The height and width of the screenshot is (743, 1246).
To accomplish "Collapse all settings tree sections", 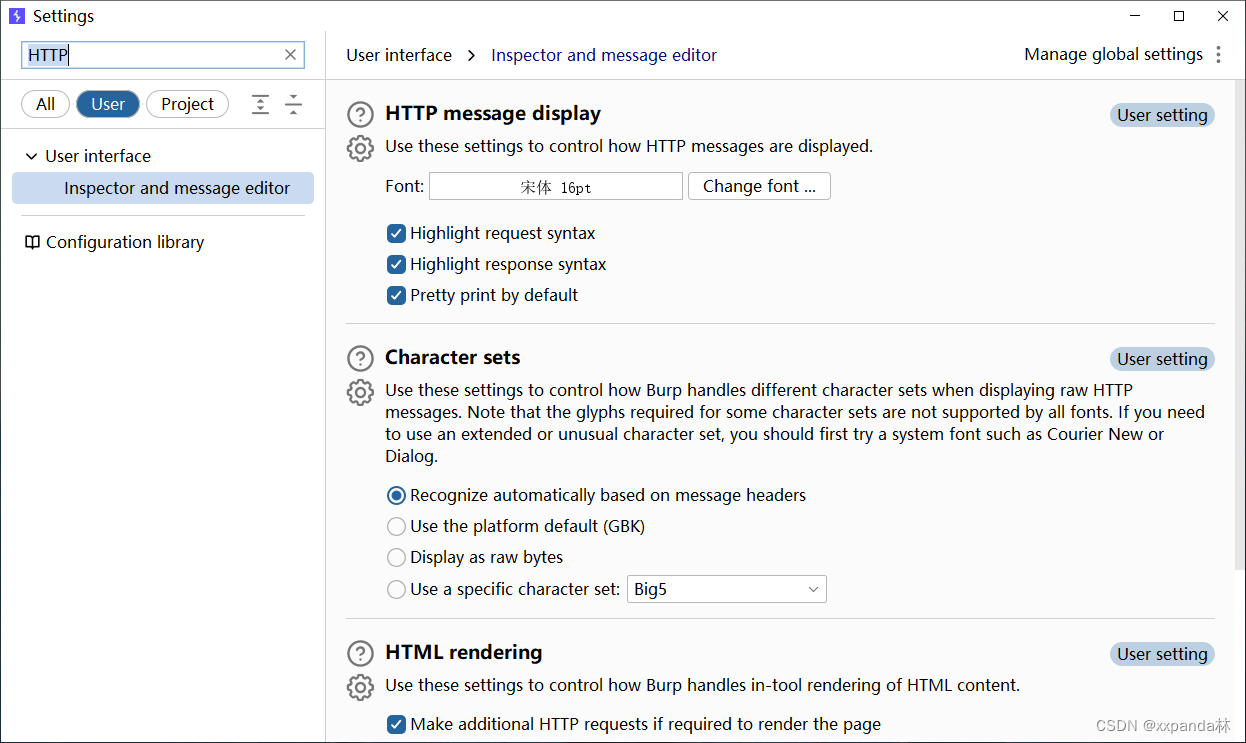I will click(x=293, y=104).
